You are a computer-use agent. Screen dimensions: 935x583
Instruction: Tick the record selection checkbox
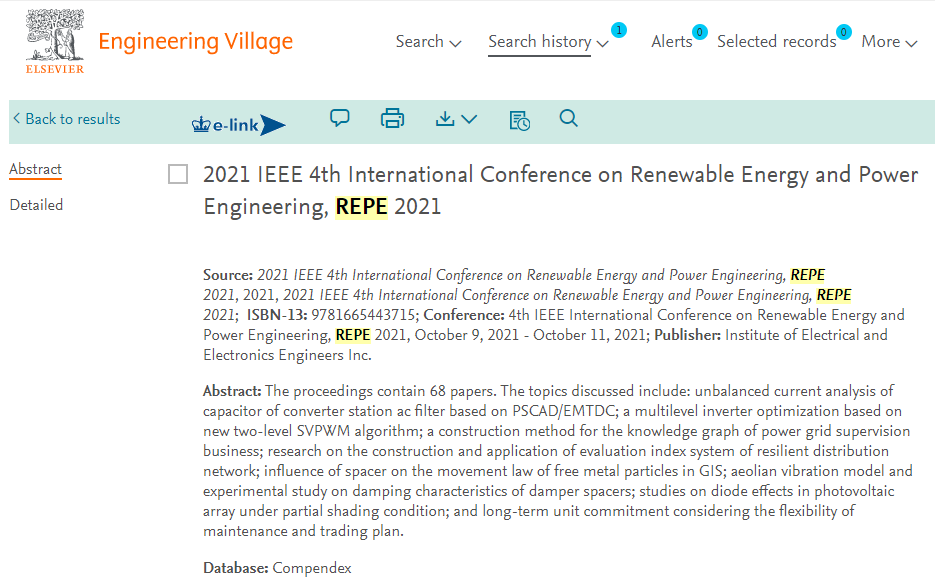tap(178, 174)
